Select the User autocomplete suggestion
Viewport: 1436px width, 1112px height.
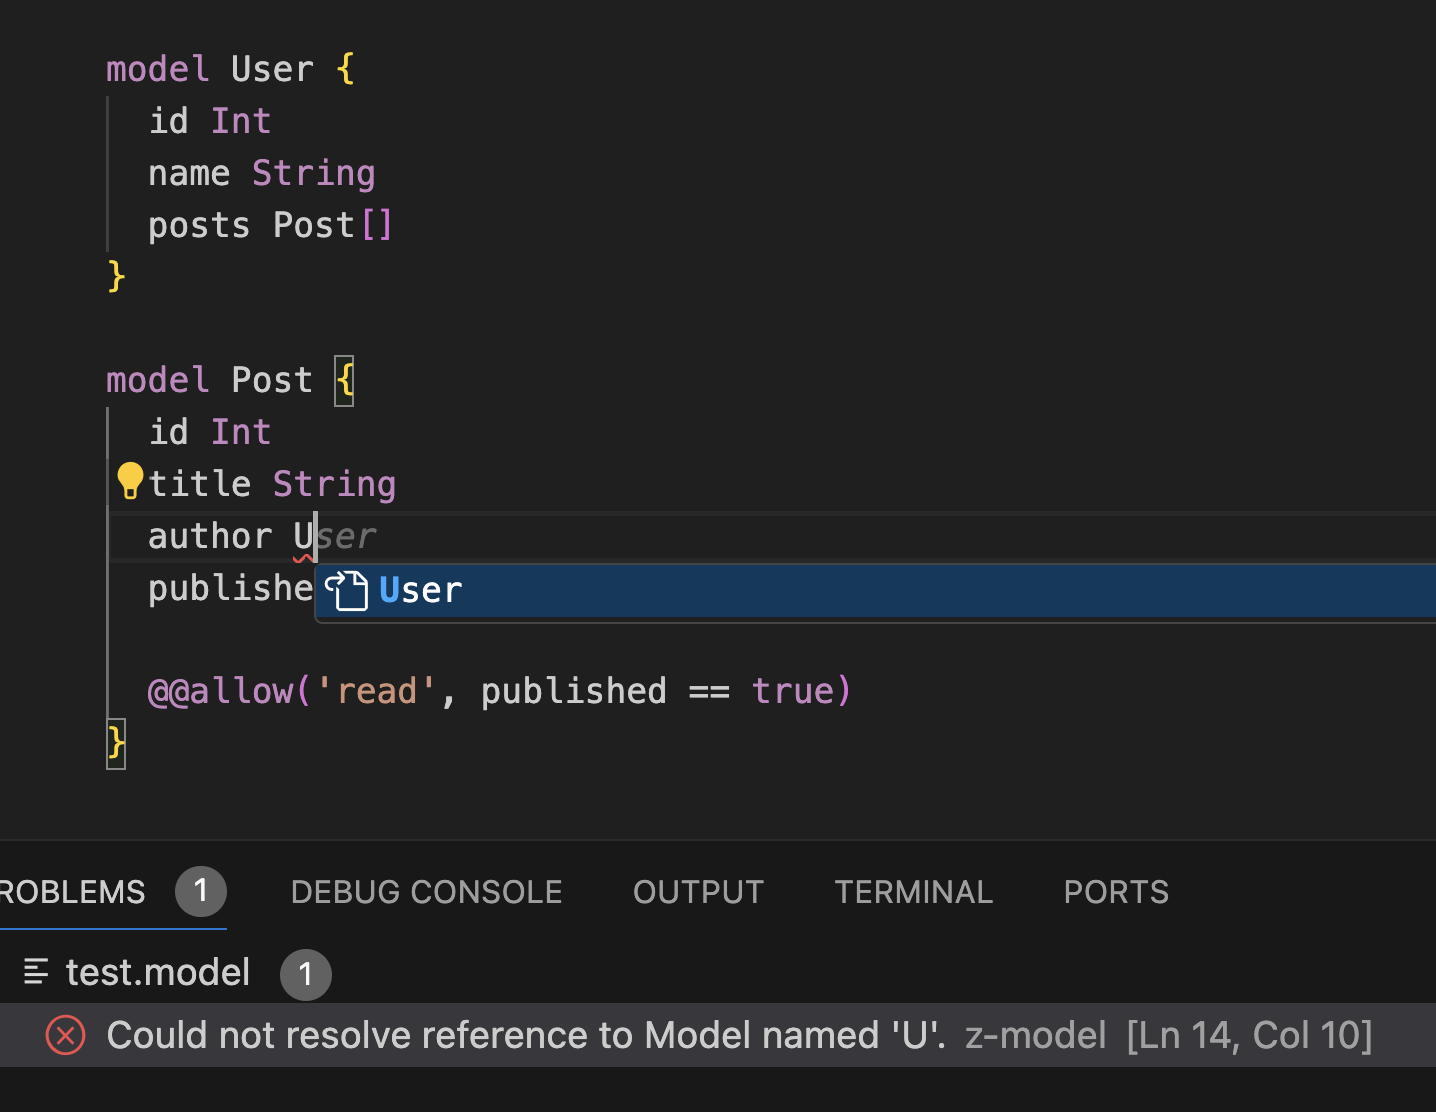420,590
